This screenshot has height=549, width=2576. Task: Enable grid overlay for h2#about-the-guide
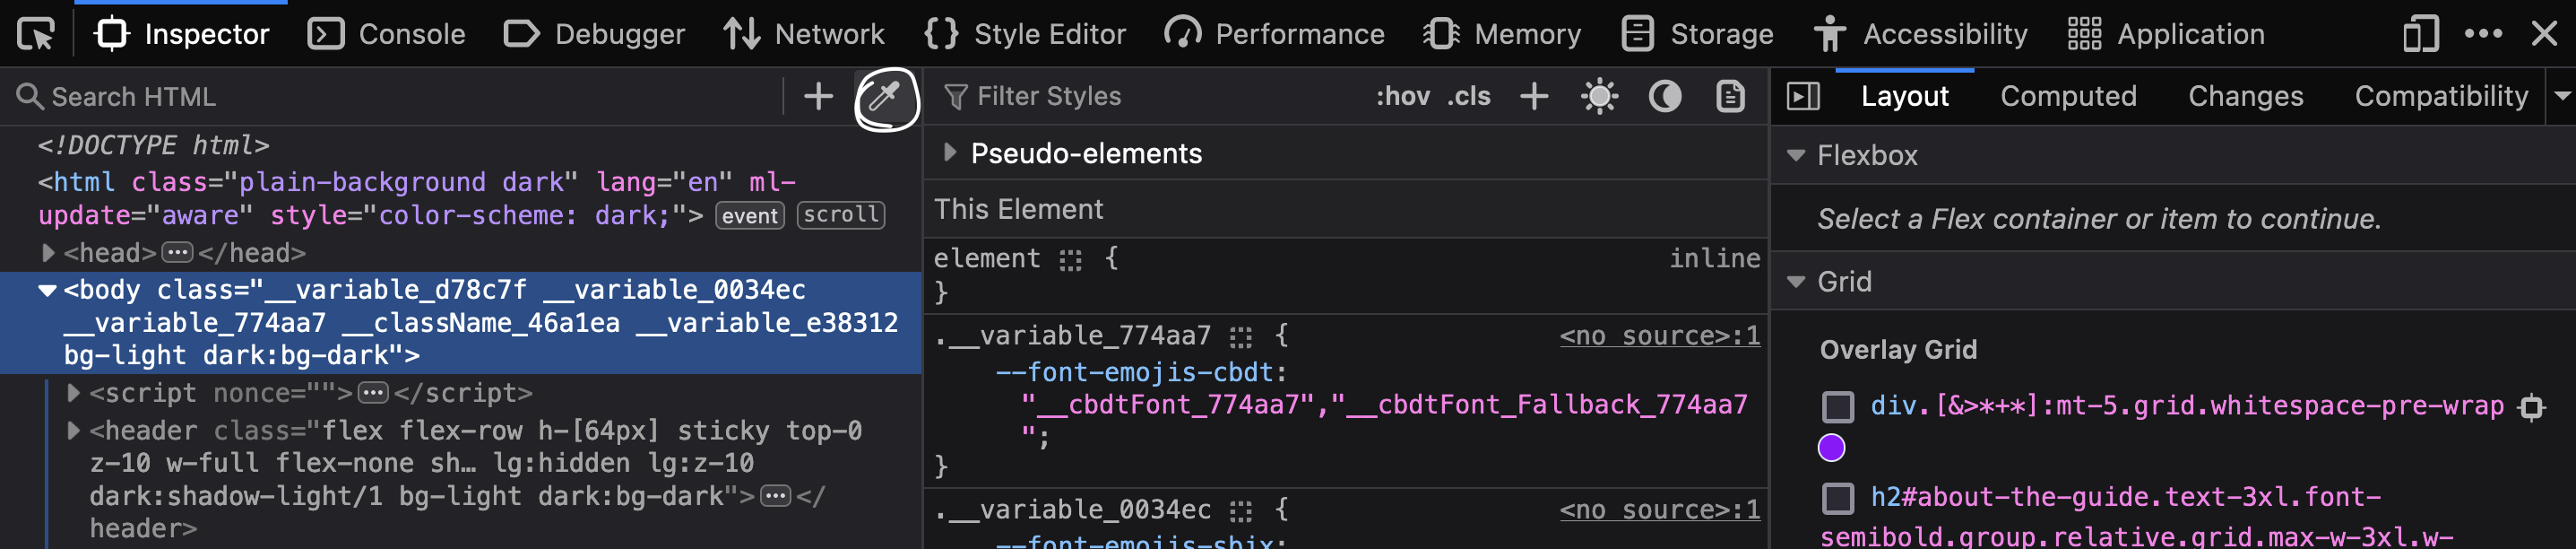(x=1837, y=498)
